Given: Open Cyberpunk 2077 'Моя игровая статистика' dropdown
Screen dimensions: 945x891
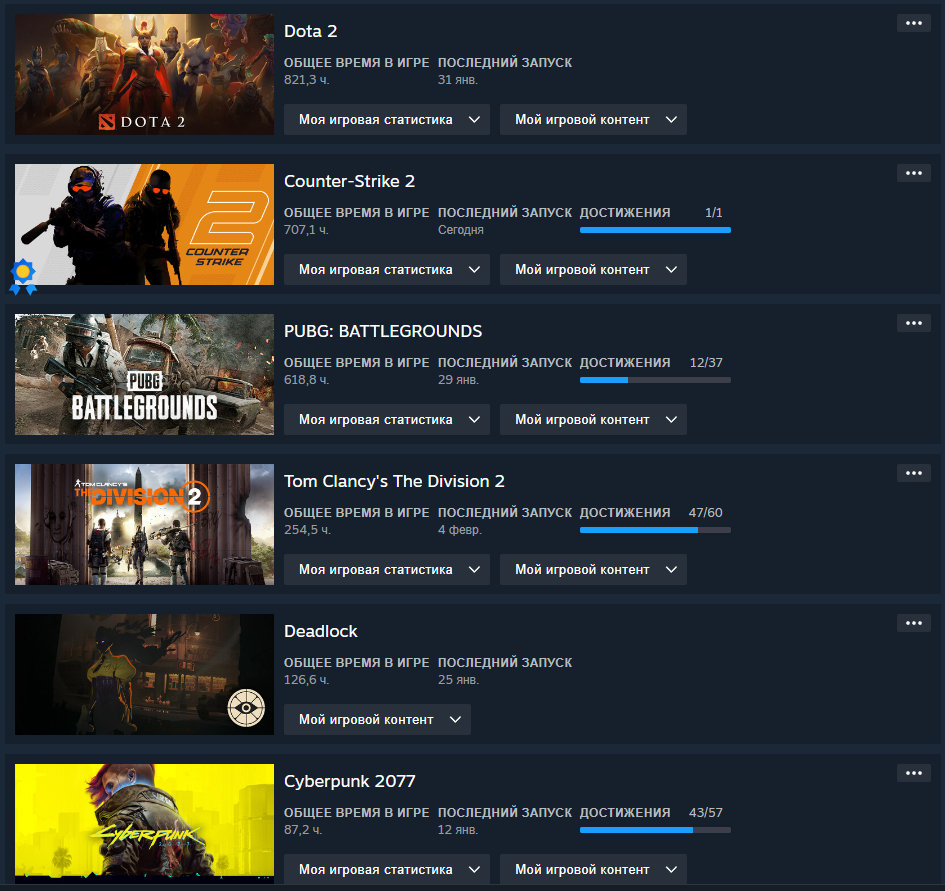Looking at the screenshot, I should pyautogui.click(x=387, y=869).
